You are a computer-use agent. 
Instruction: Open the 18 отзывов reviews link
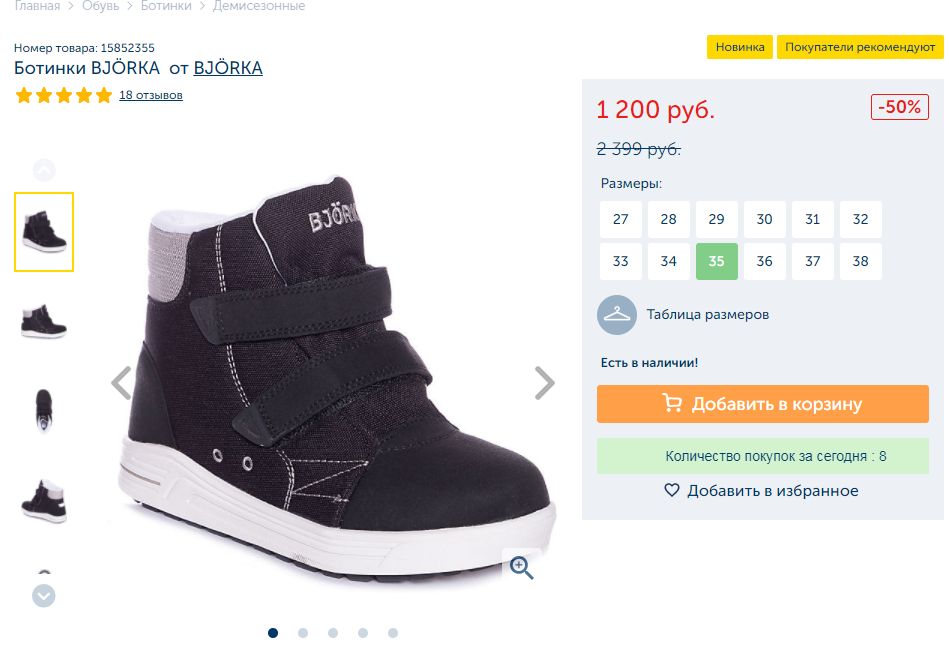coord(151,96)
